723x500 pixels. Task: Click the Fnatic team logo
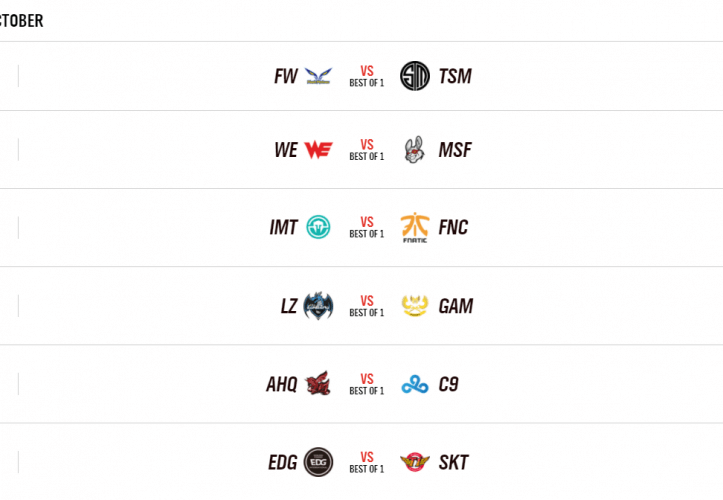pos(414,228)
